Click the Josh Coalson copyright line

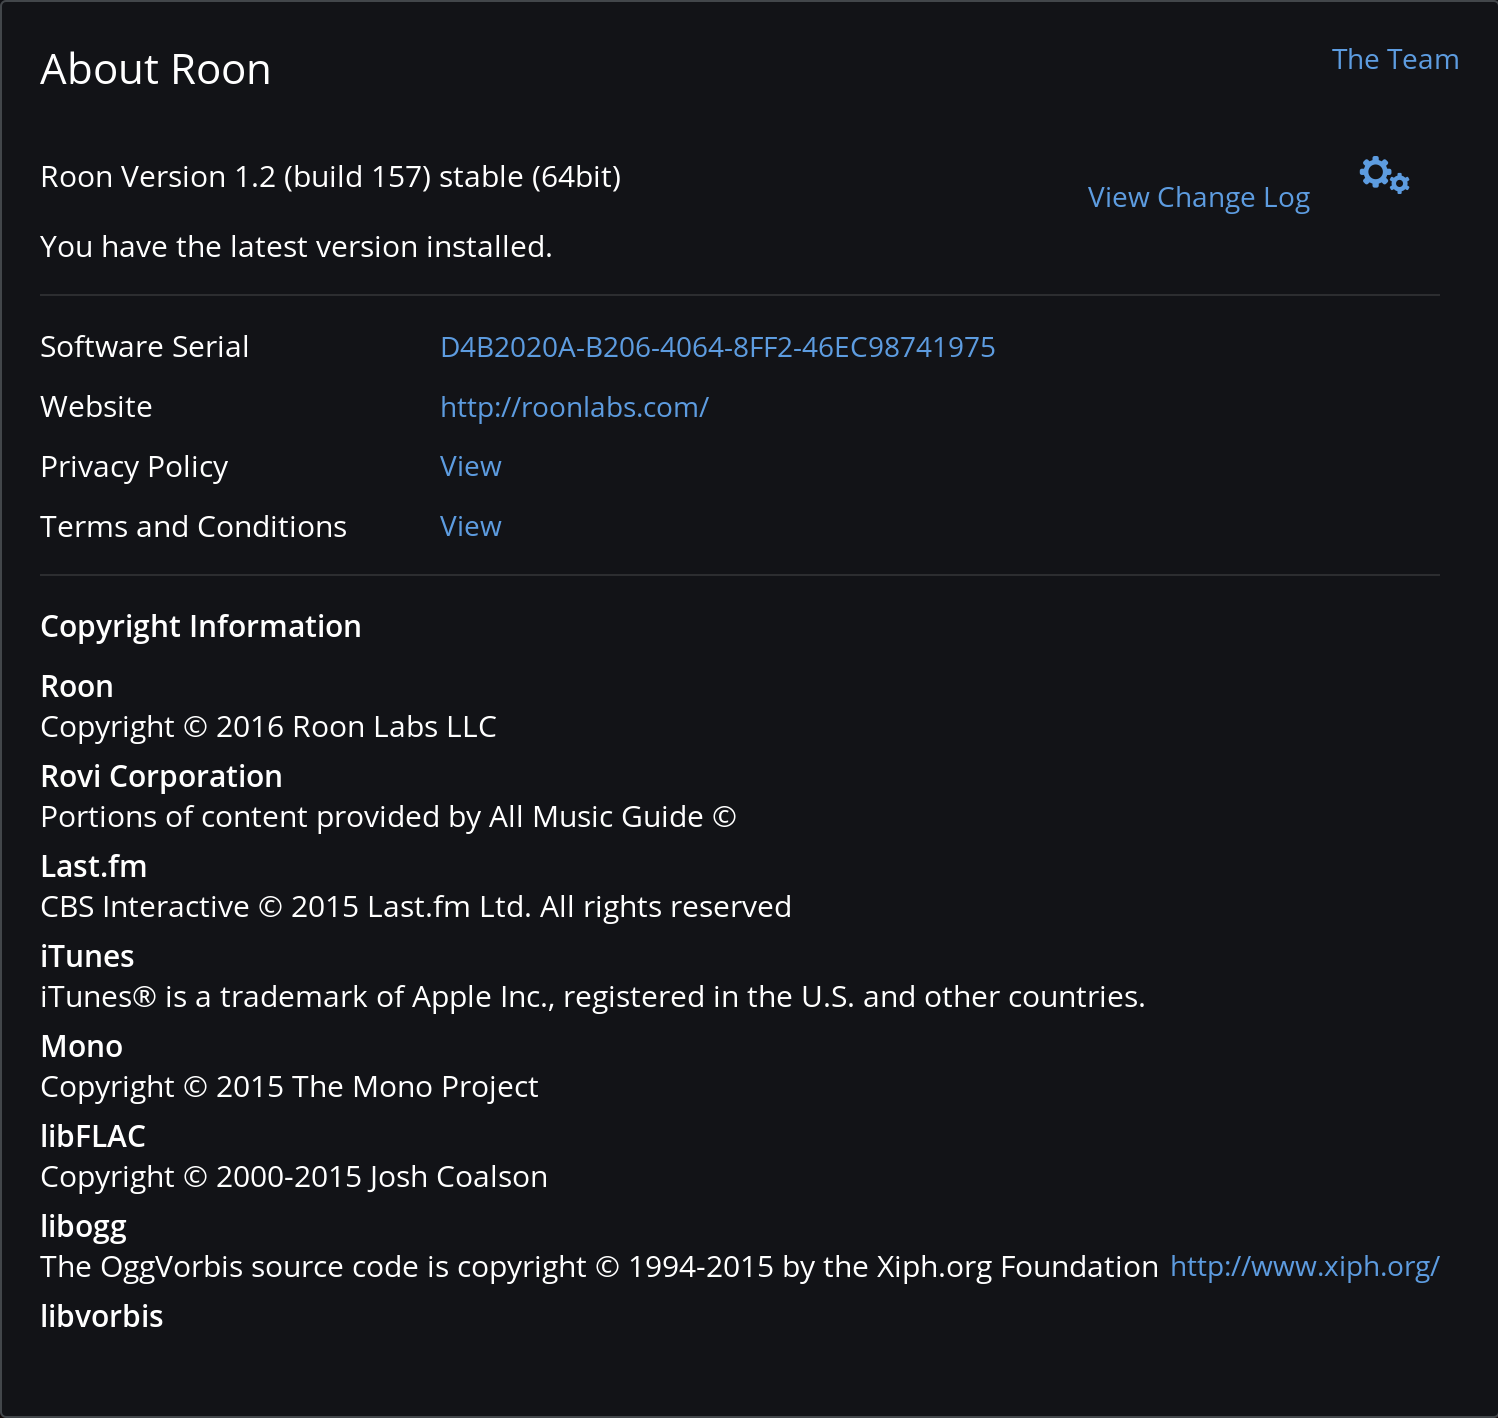click(x=294, y=1177)
